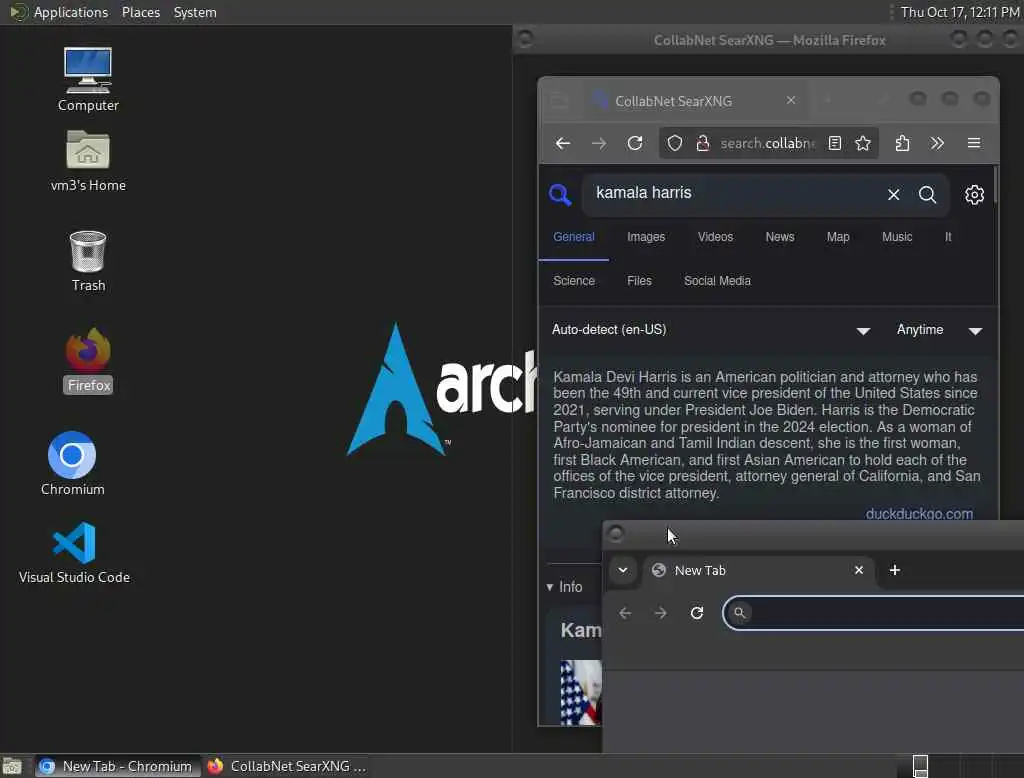1024x778 pixels.
Task: Bookmark this page with the star icon
Action: pos(863,143)
